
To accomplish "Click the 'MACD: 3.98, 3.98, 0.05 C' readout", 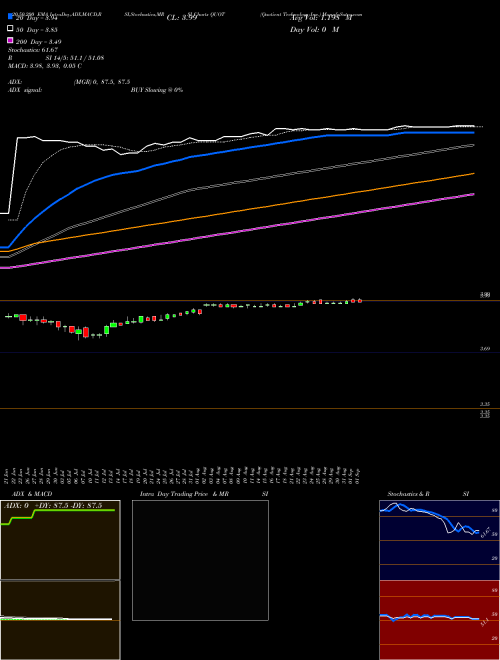I will [x=45, y=66].
